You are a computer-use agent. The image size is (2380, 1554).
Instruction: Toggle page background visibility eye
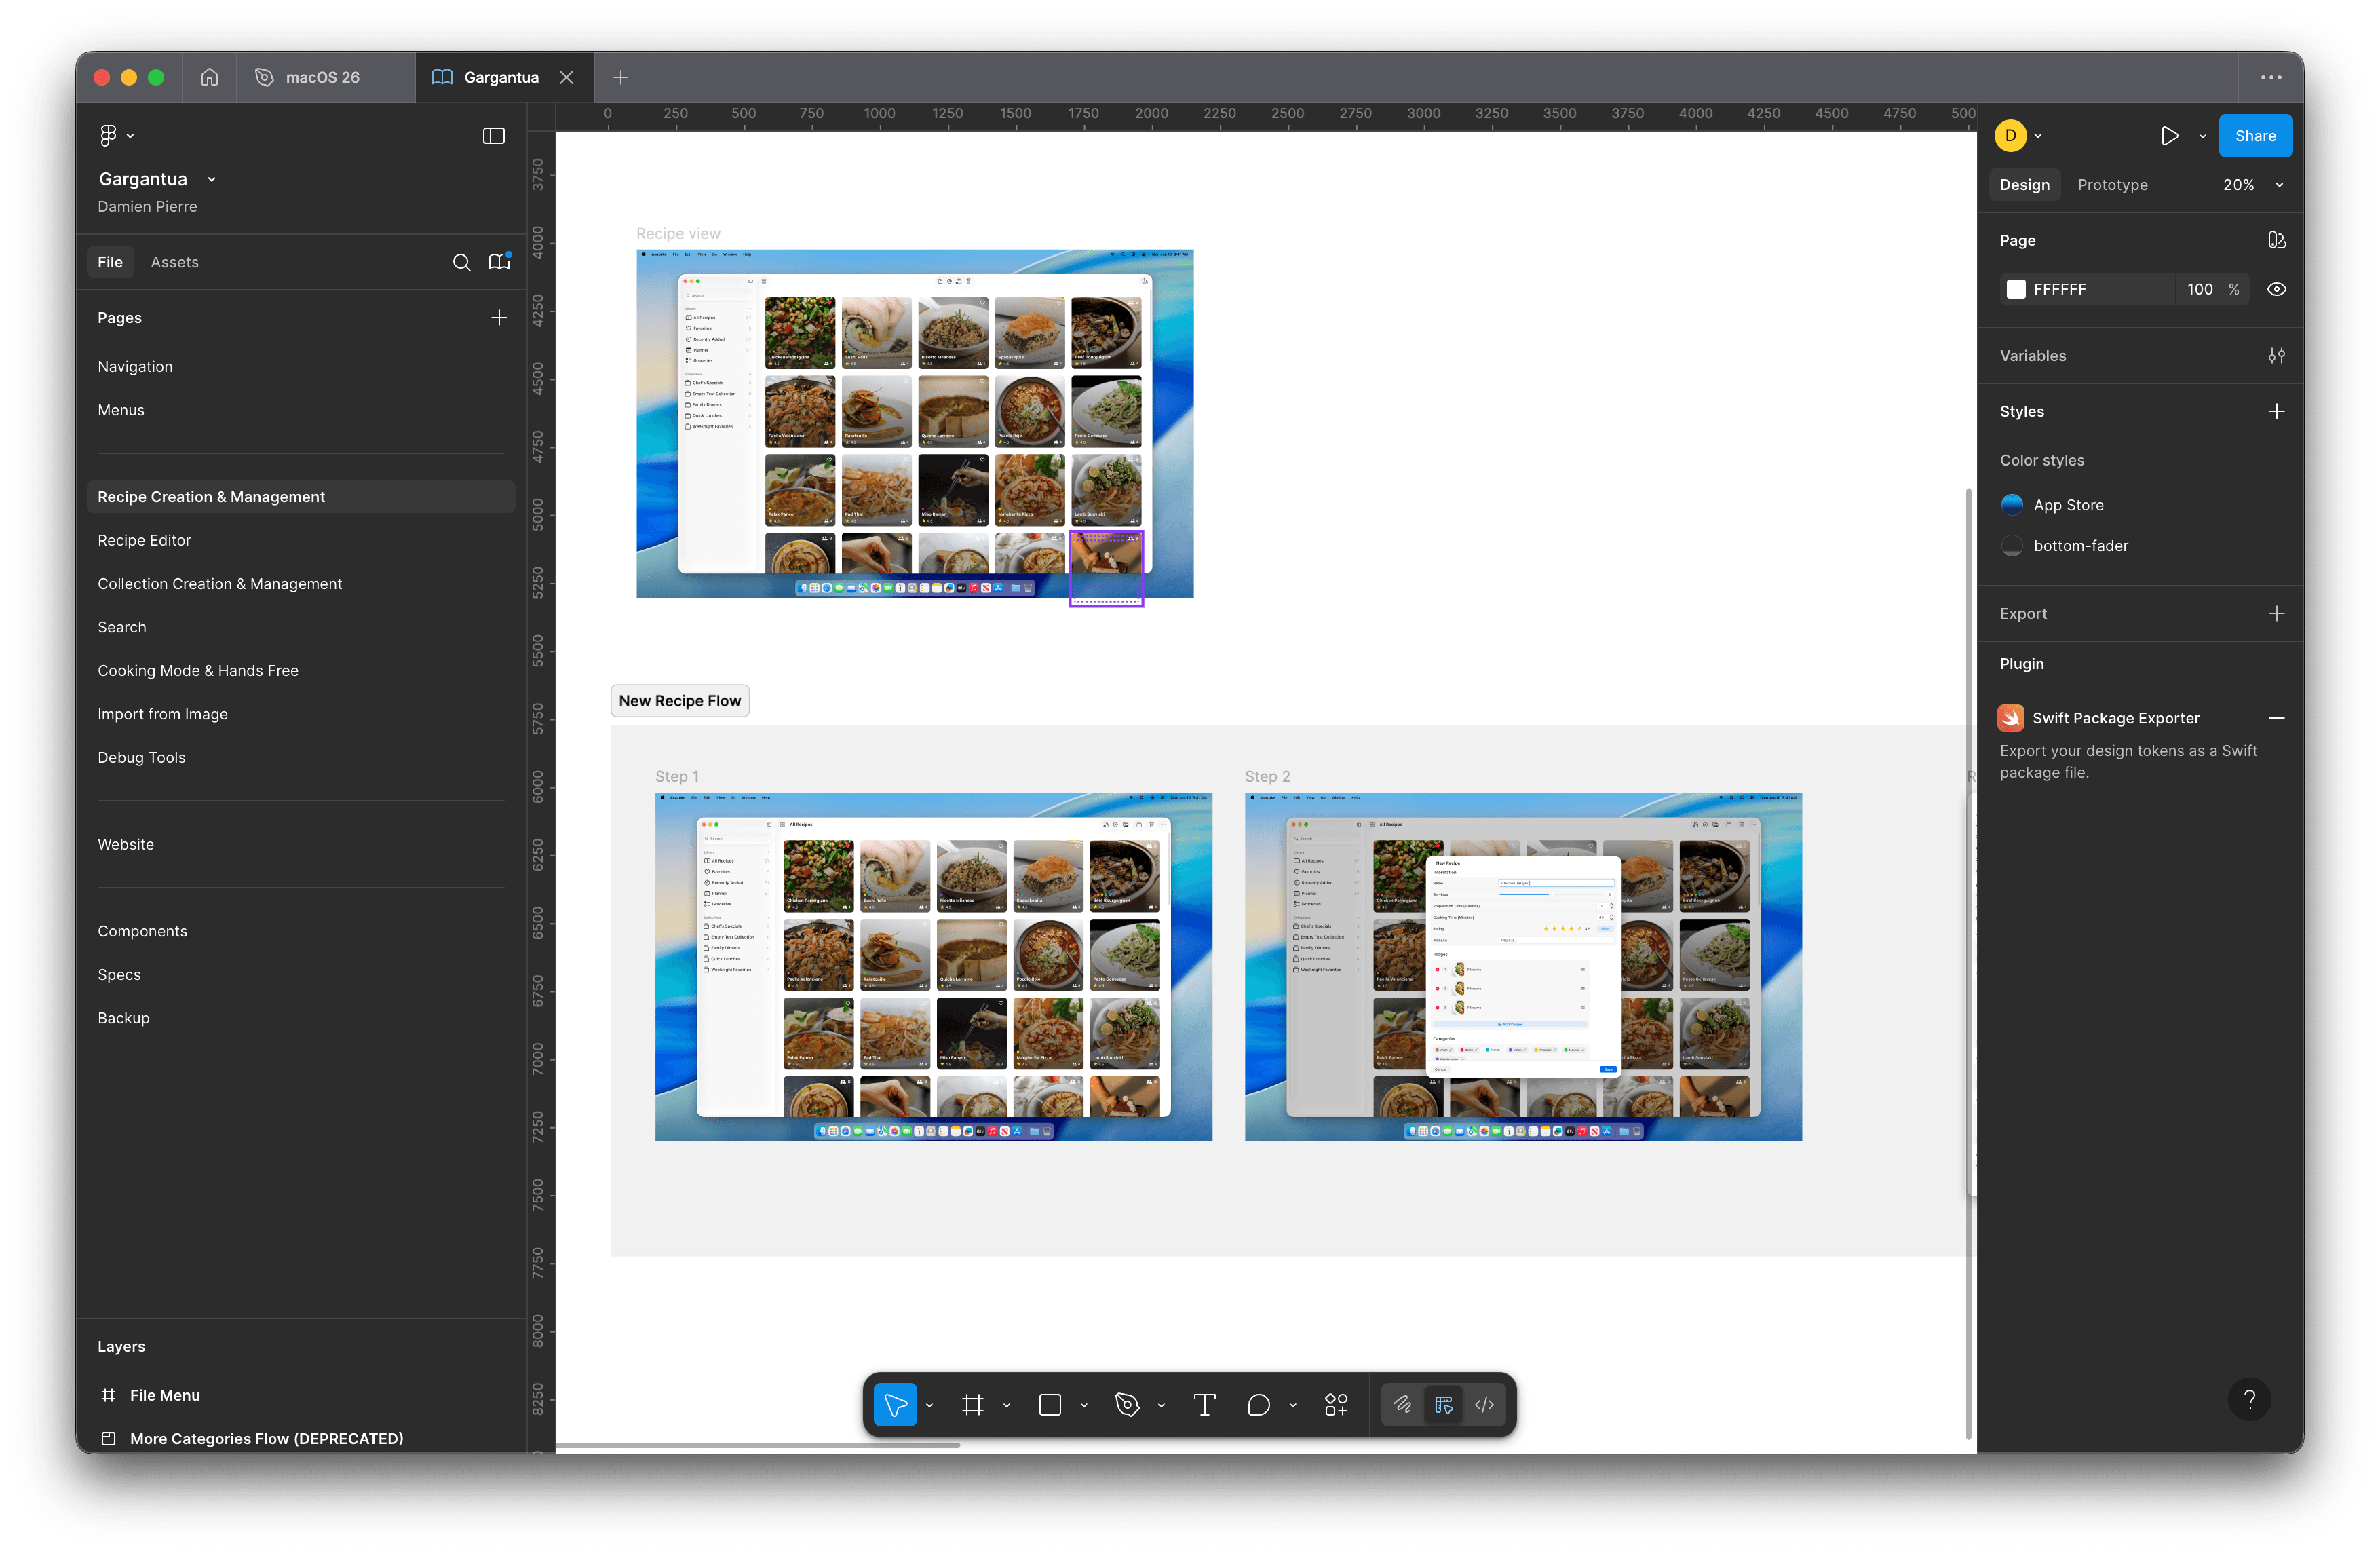click(2276, 289)
